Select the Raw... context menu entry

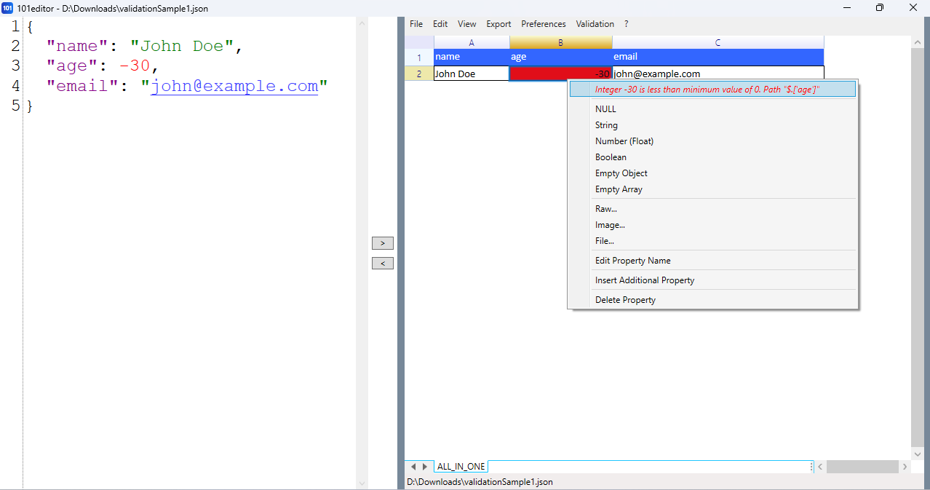click(x=712, y=209)
